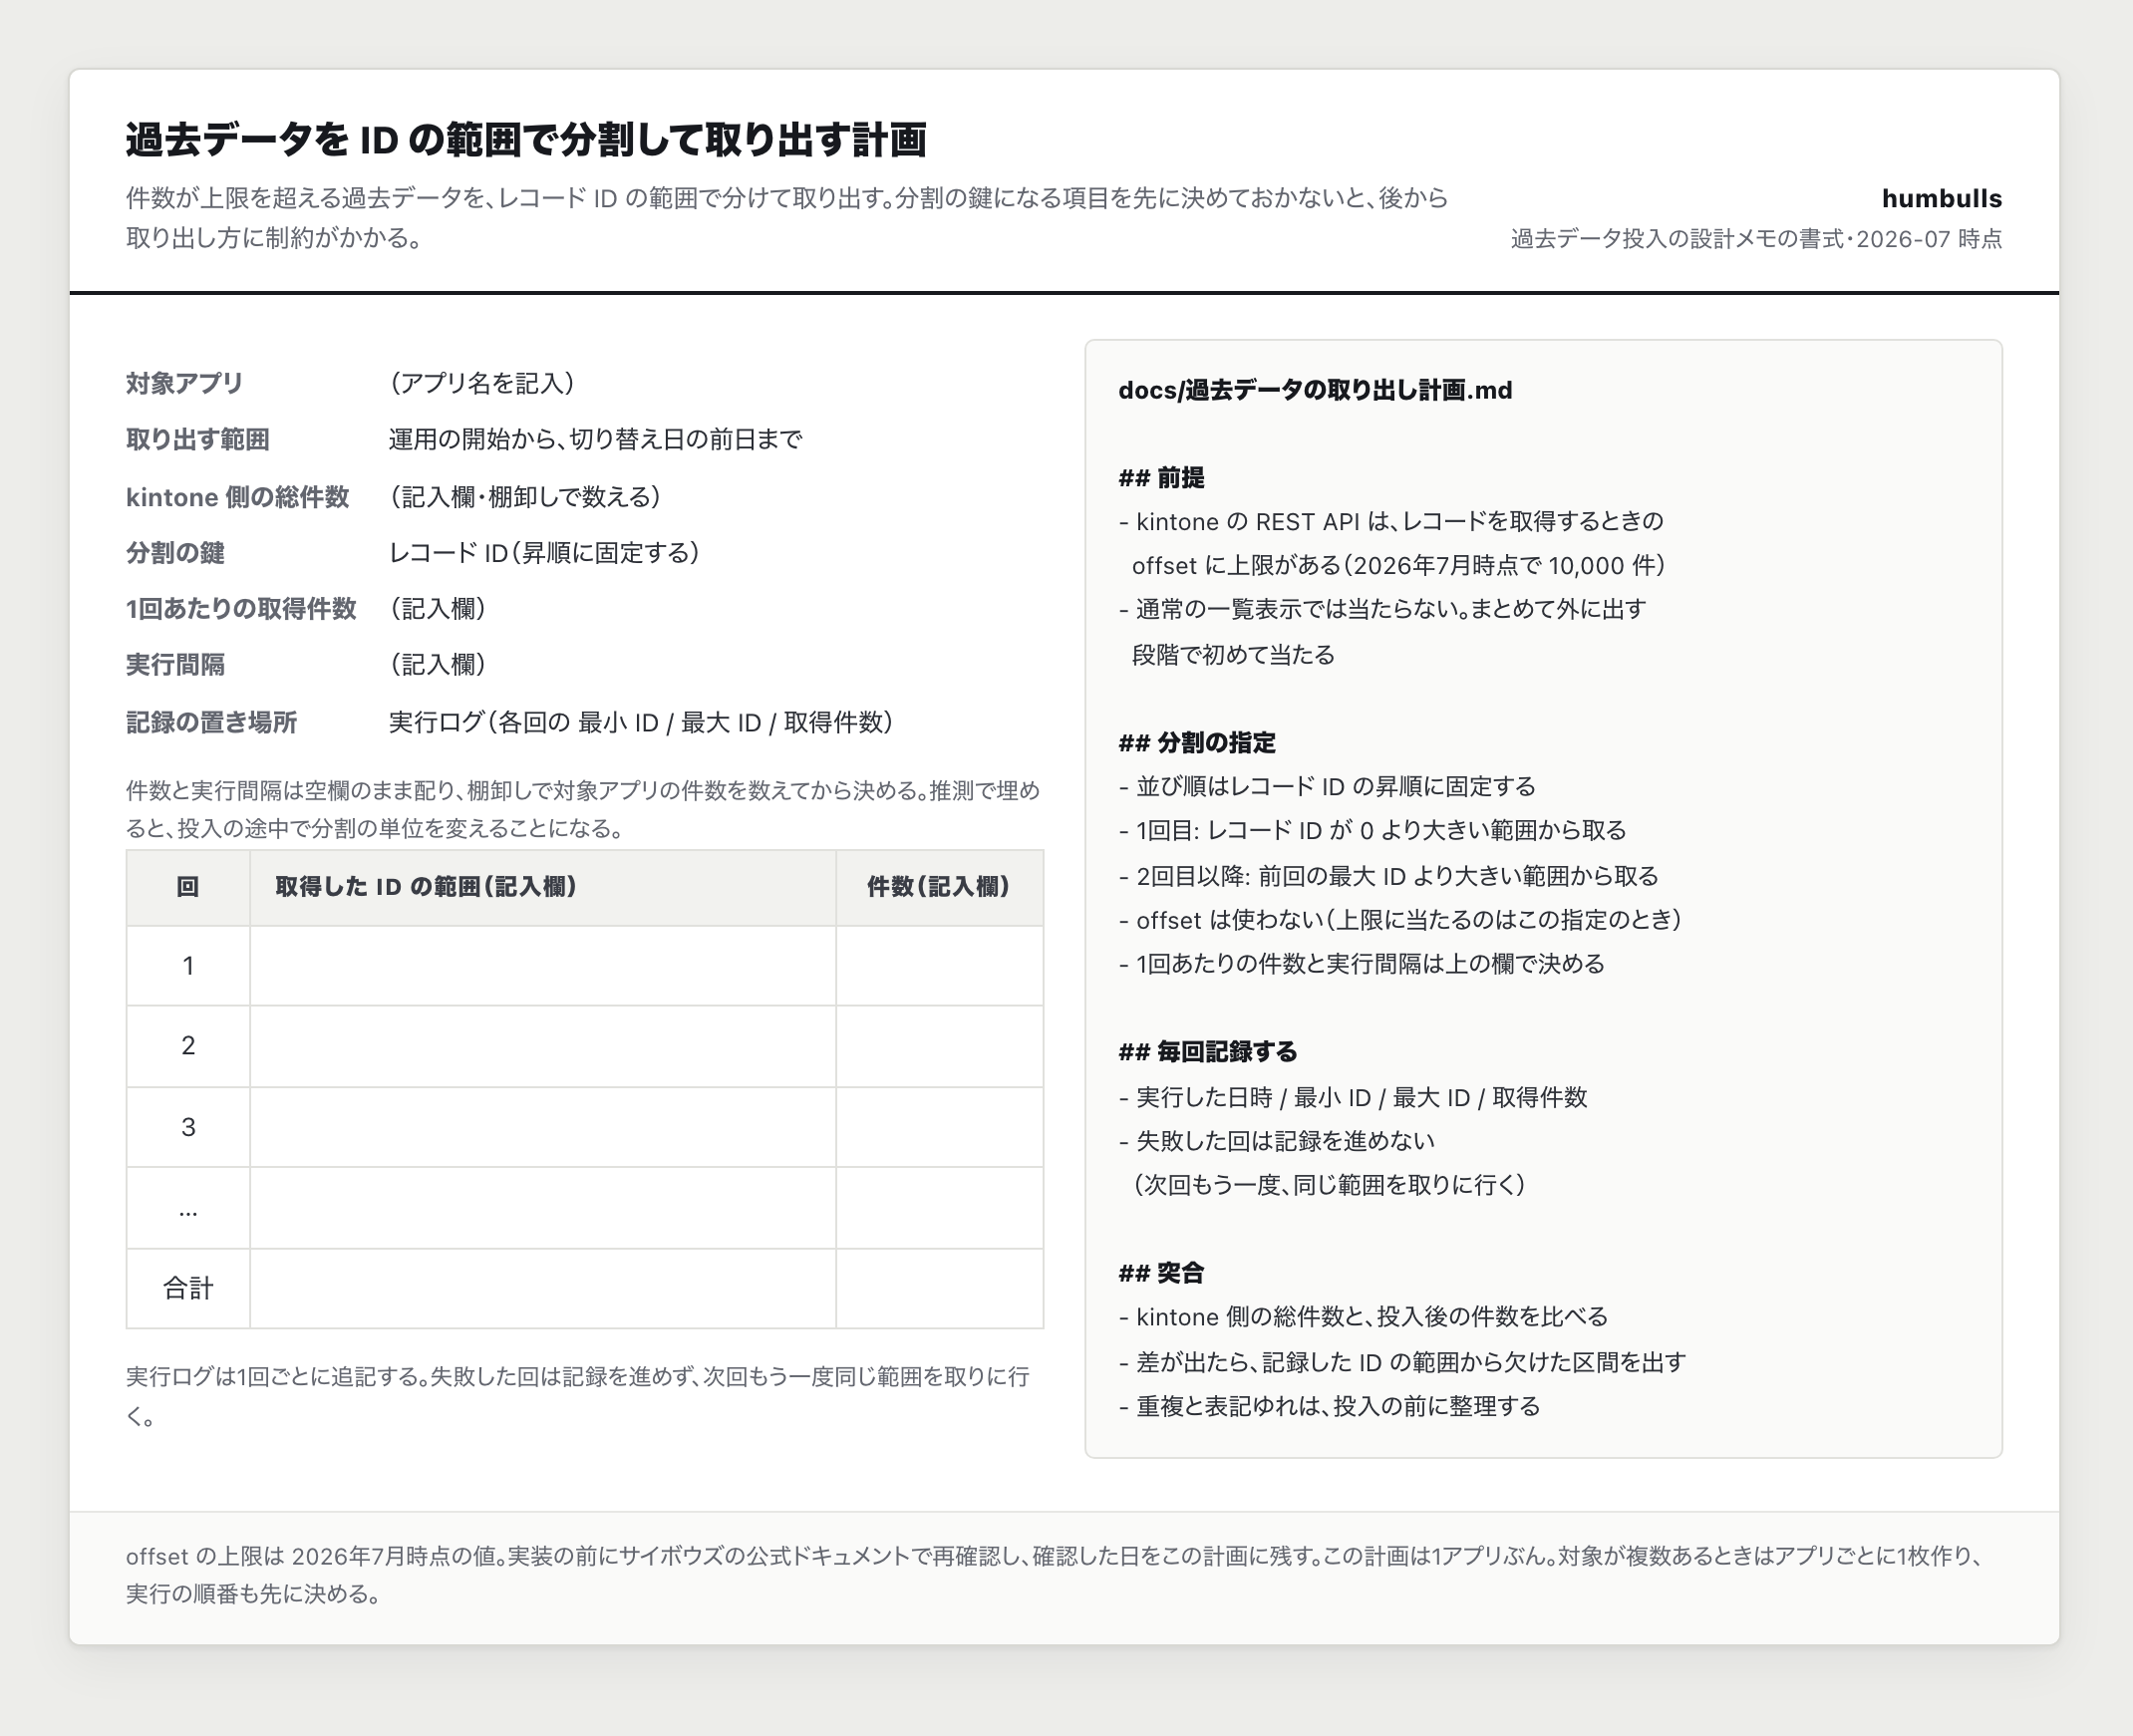Click the heading ## 突合
This screenshot has width=2133, height=1736.
pyautogui.click(x=1161, y=1273)
